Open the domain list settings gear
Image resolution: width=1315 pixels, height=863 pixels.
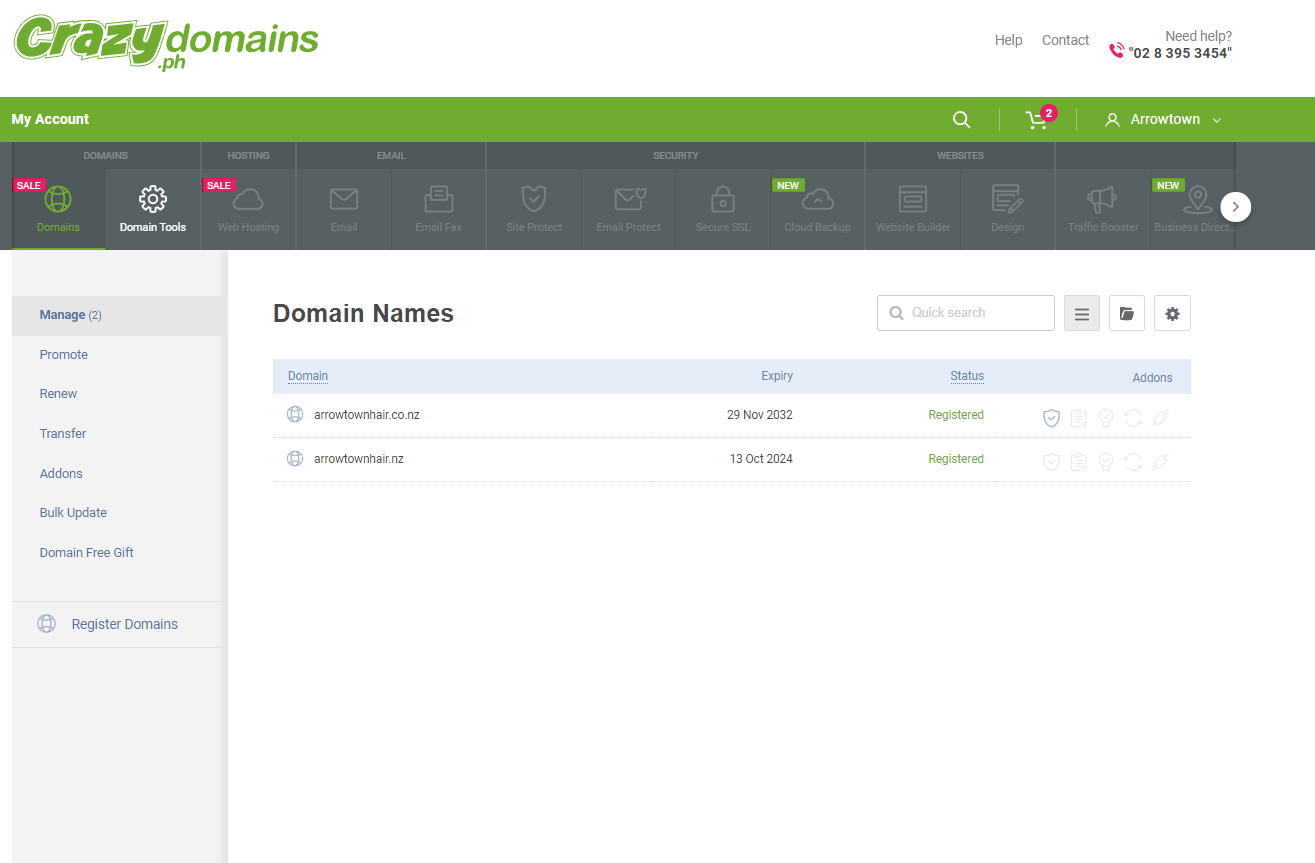[x=1172, y=313]
